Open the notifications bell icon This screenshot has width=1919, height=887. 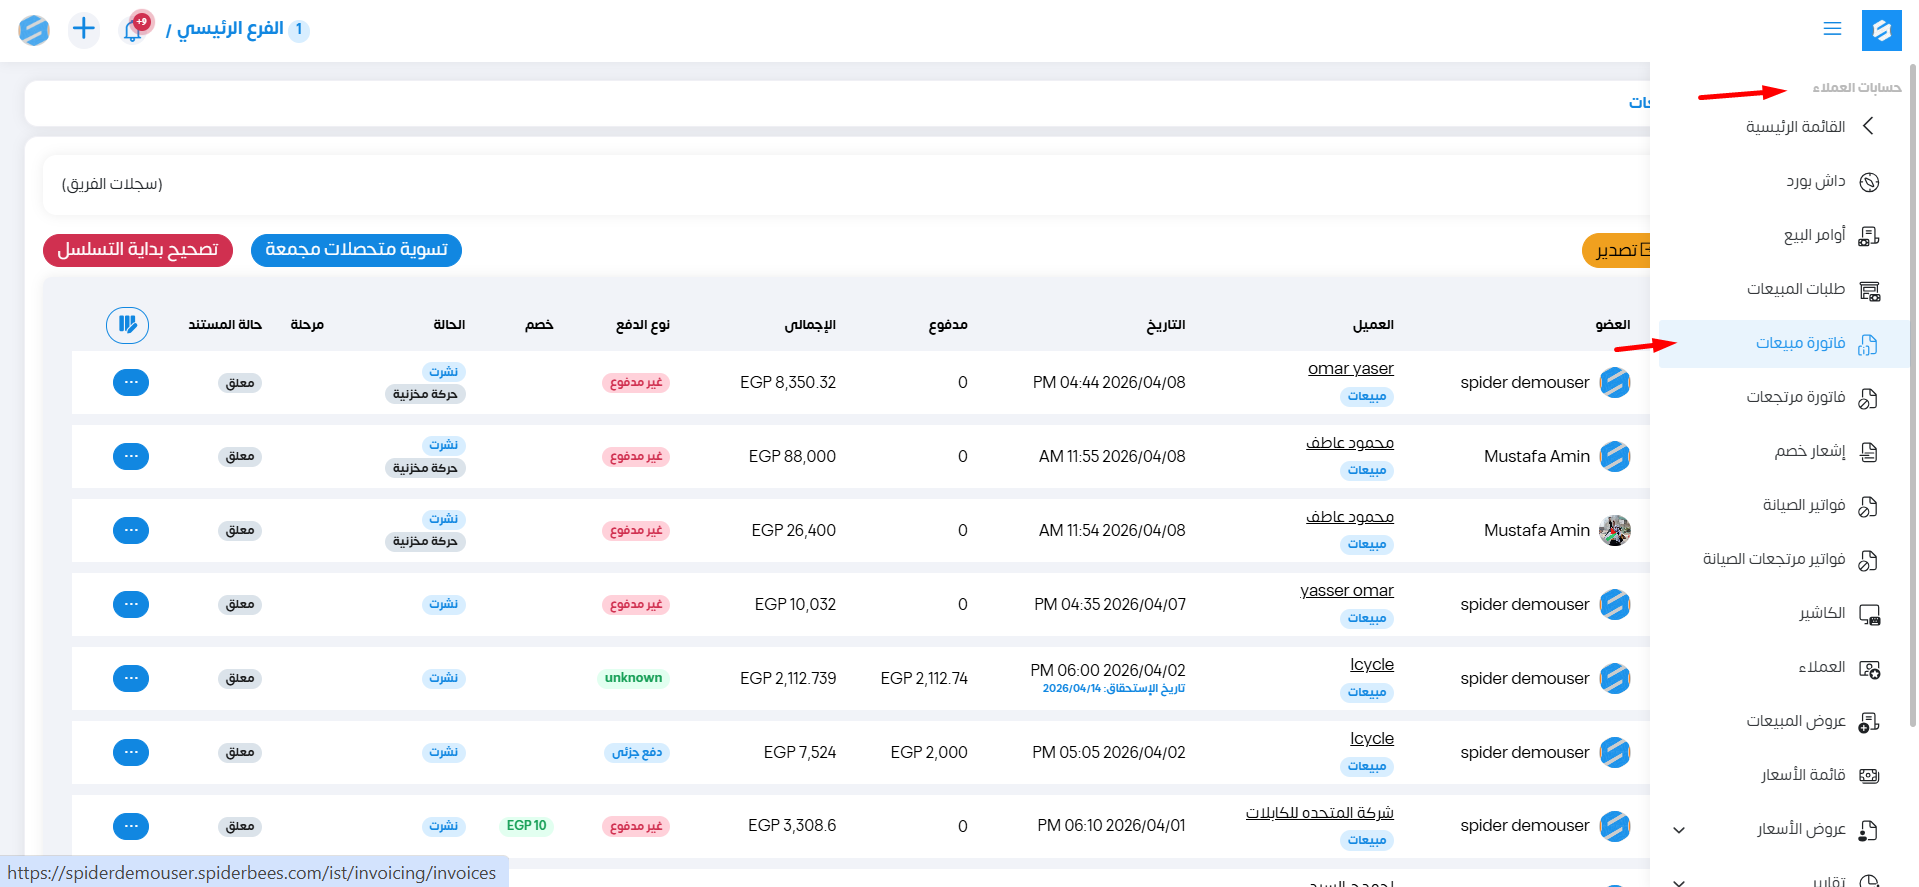point(132,30)
